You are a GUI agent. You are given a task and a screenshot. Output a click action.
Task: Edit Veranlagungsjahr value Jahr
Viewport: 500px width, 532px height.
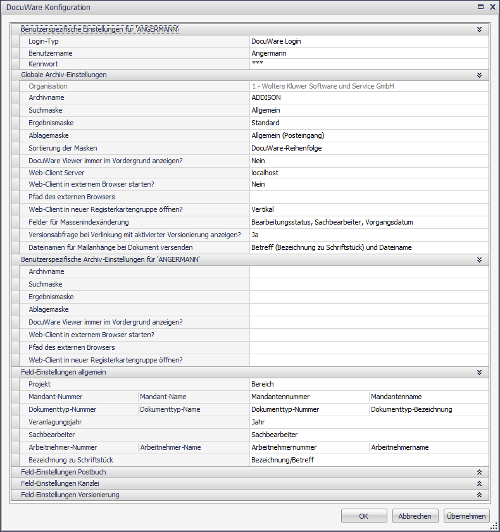(369, 422)
